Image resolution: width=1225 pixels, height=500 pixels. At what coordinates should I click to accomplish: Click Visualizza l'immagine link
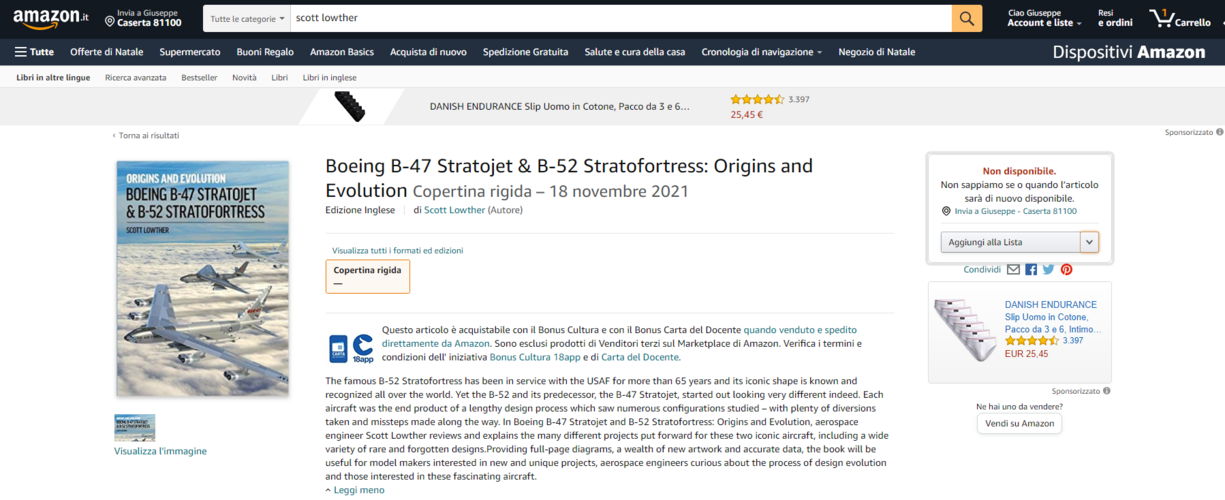[x=160, y=451]
